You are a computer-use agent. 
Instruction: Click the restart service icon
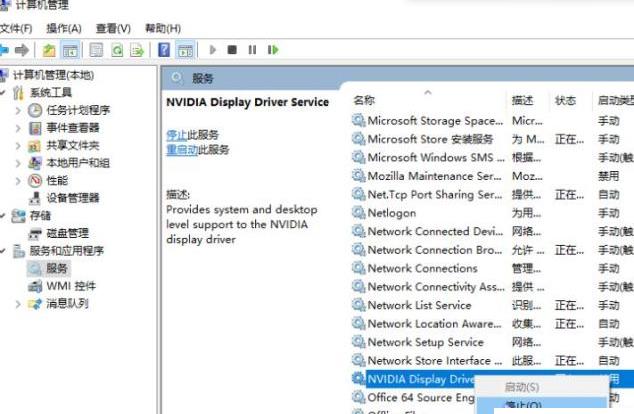[273, 50]
